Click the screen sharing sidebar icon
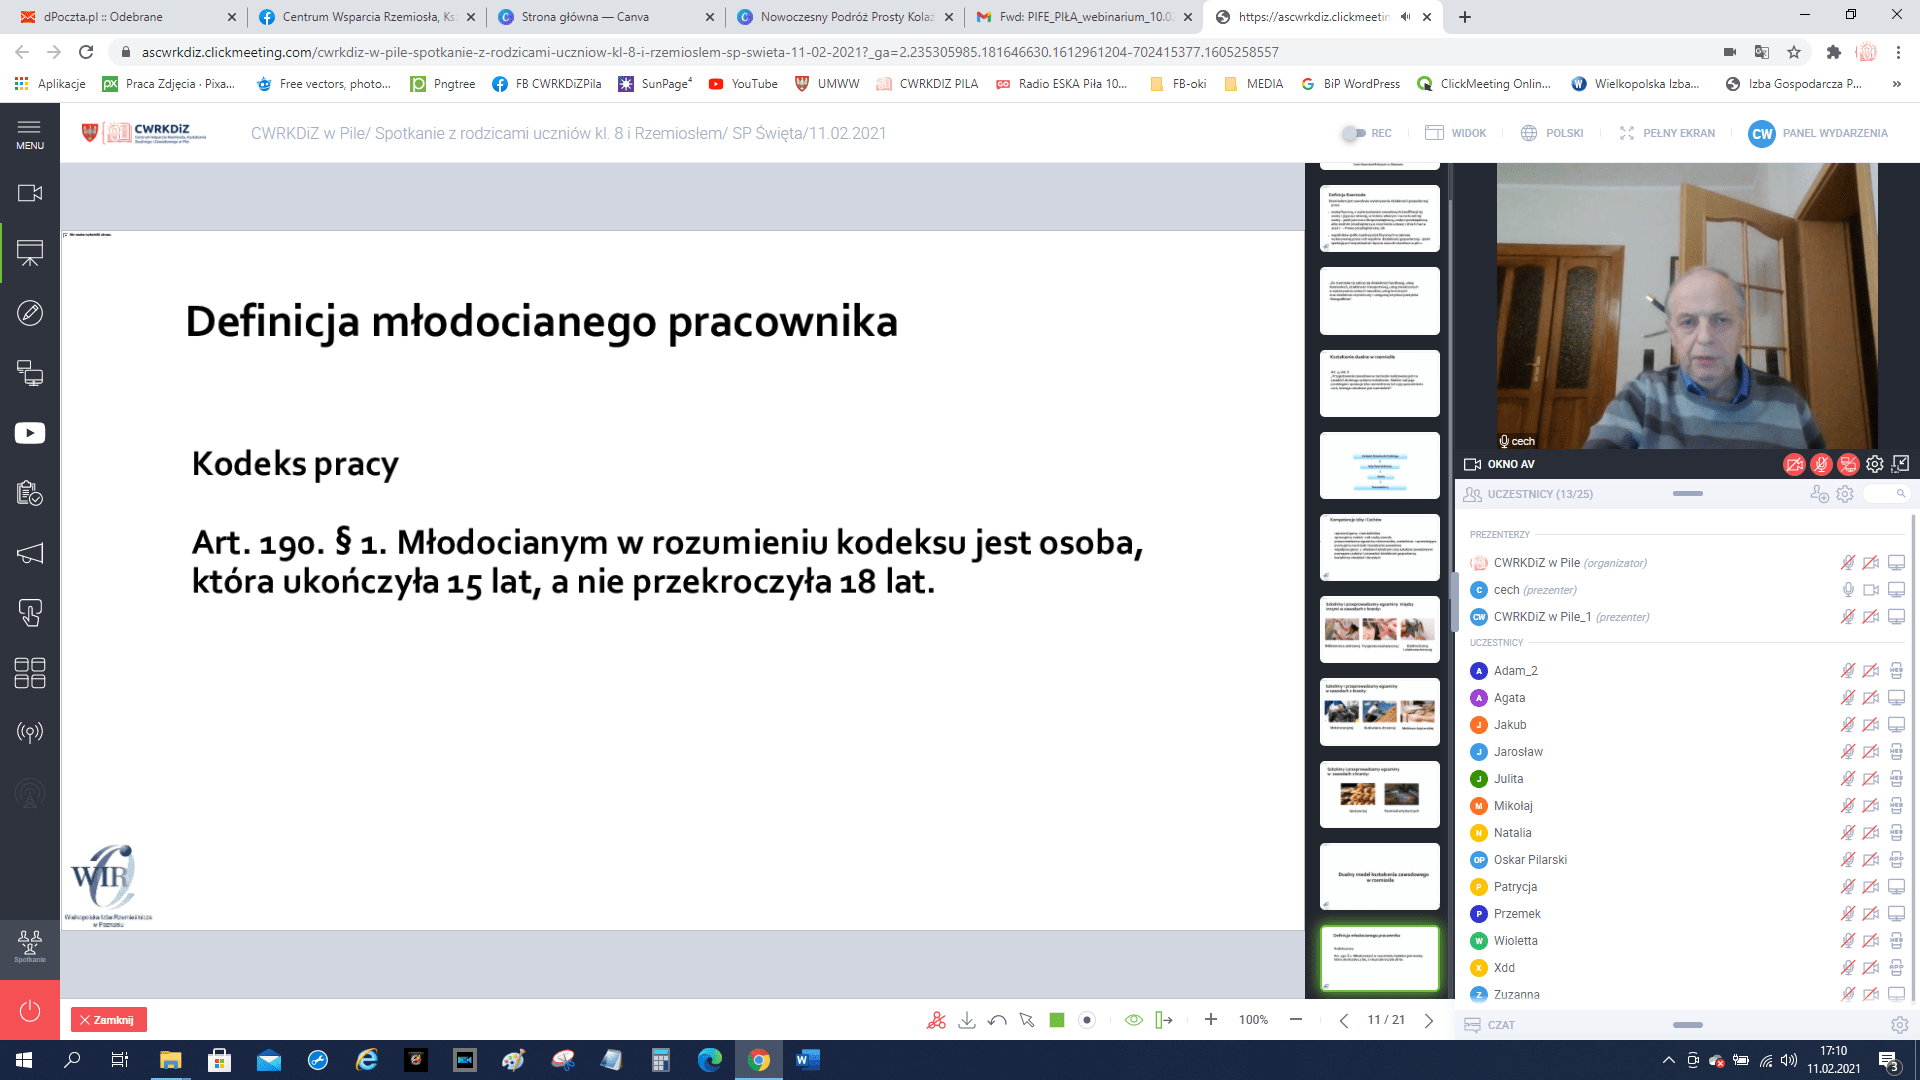 tap(30, 373)
